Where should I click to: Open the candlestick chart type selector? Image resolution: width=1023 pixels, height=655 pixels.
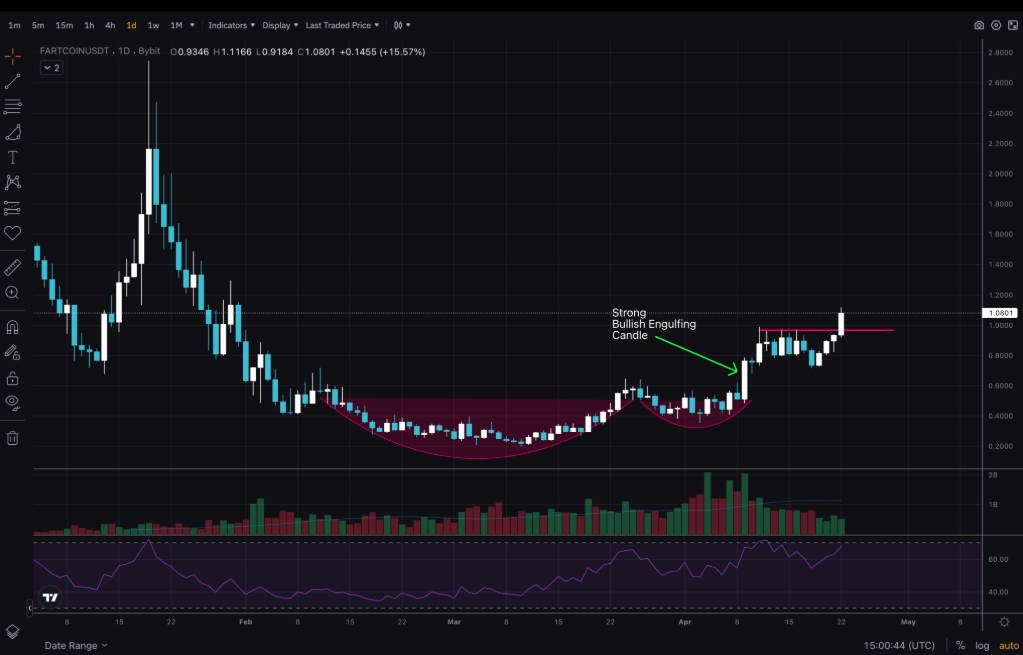[398, 25]
